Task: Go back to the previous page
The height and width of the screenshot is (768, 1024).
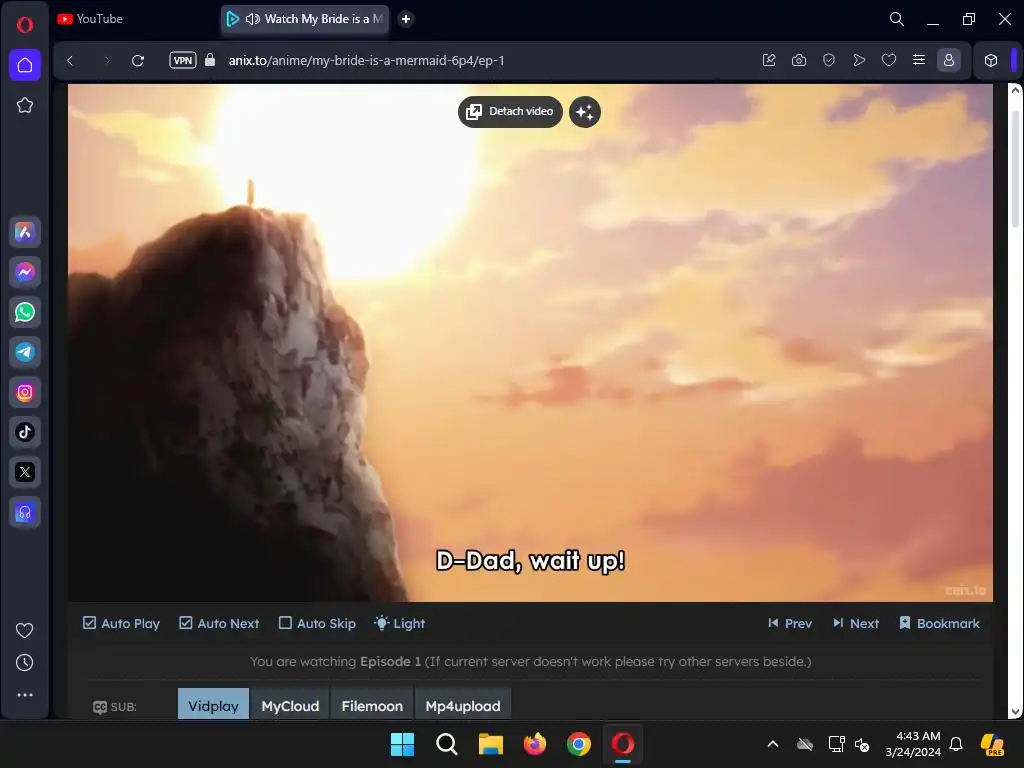Action: pyautogui.click(x=71, y=61)
